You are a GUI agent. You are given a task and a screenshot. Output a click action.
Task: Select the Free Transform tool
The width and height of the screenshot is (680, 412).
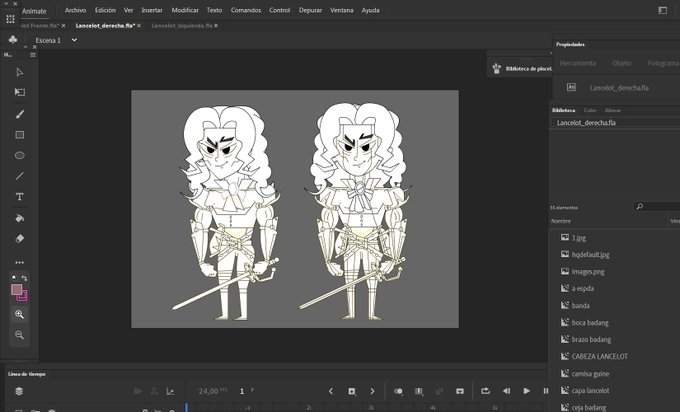(20, 92)
